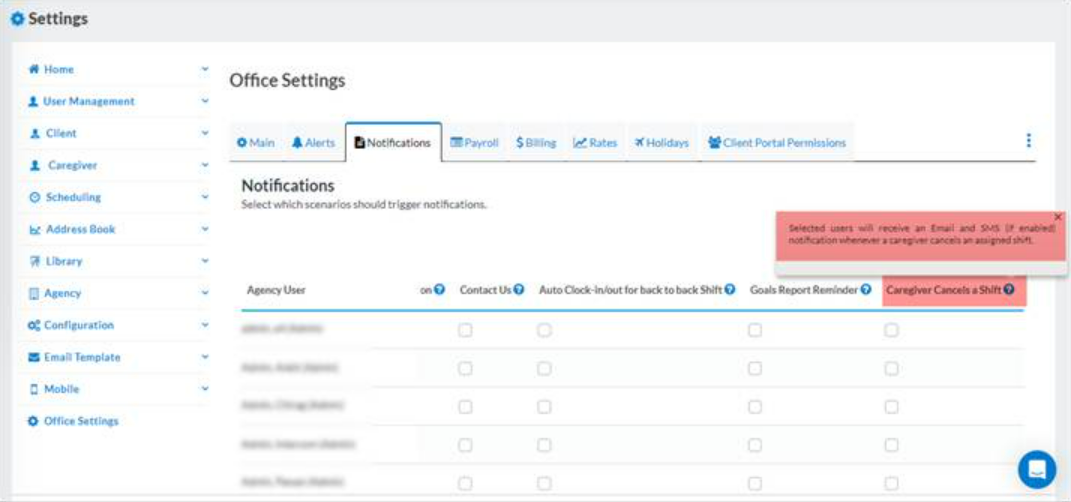1071x502 pixels.
Task: Click the Agency building icon
Action: pos(33,294)
